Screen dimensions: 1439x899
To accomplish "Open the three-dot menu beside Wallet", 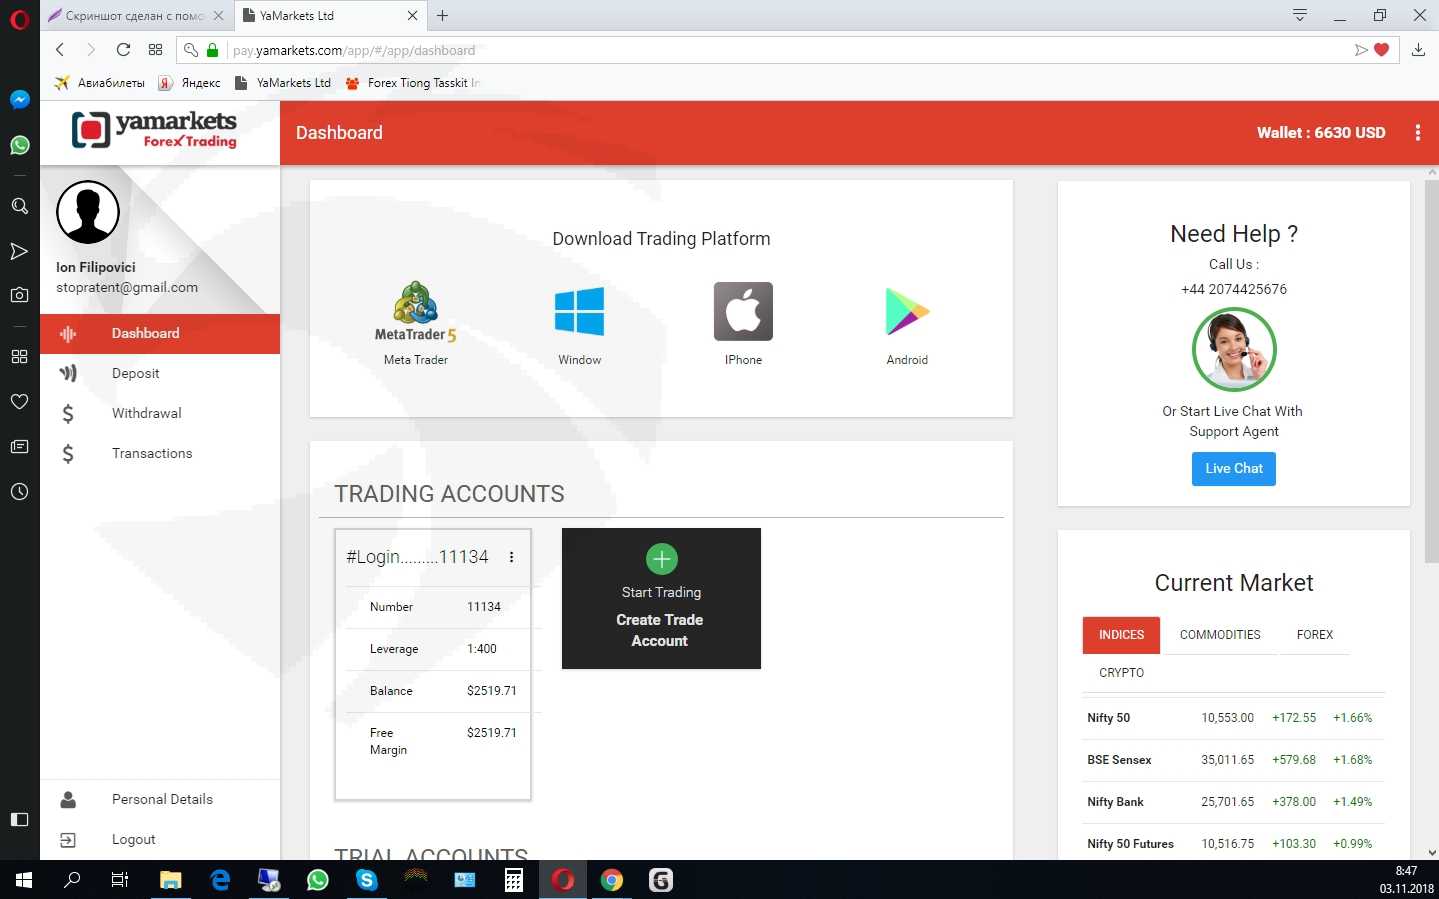I will point(1417,133).
